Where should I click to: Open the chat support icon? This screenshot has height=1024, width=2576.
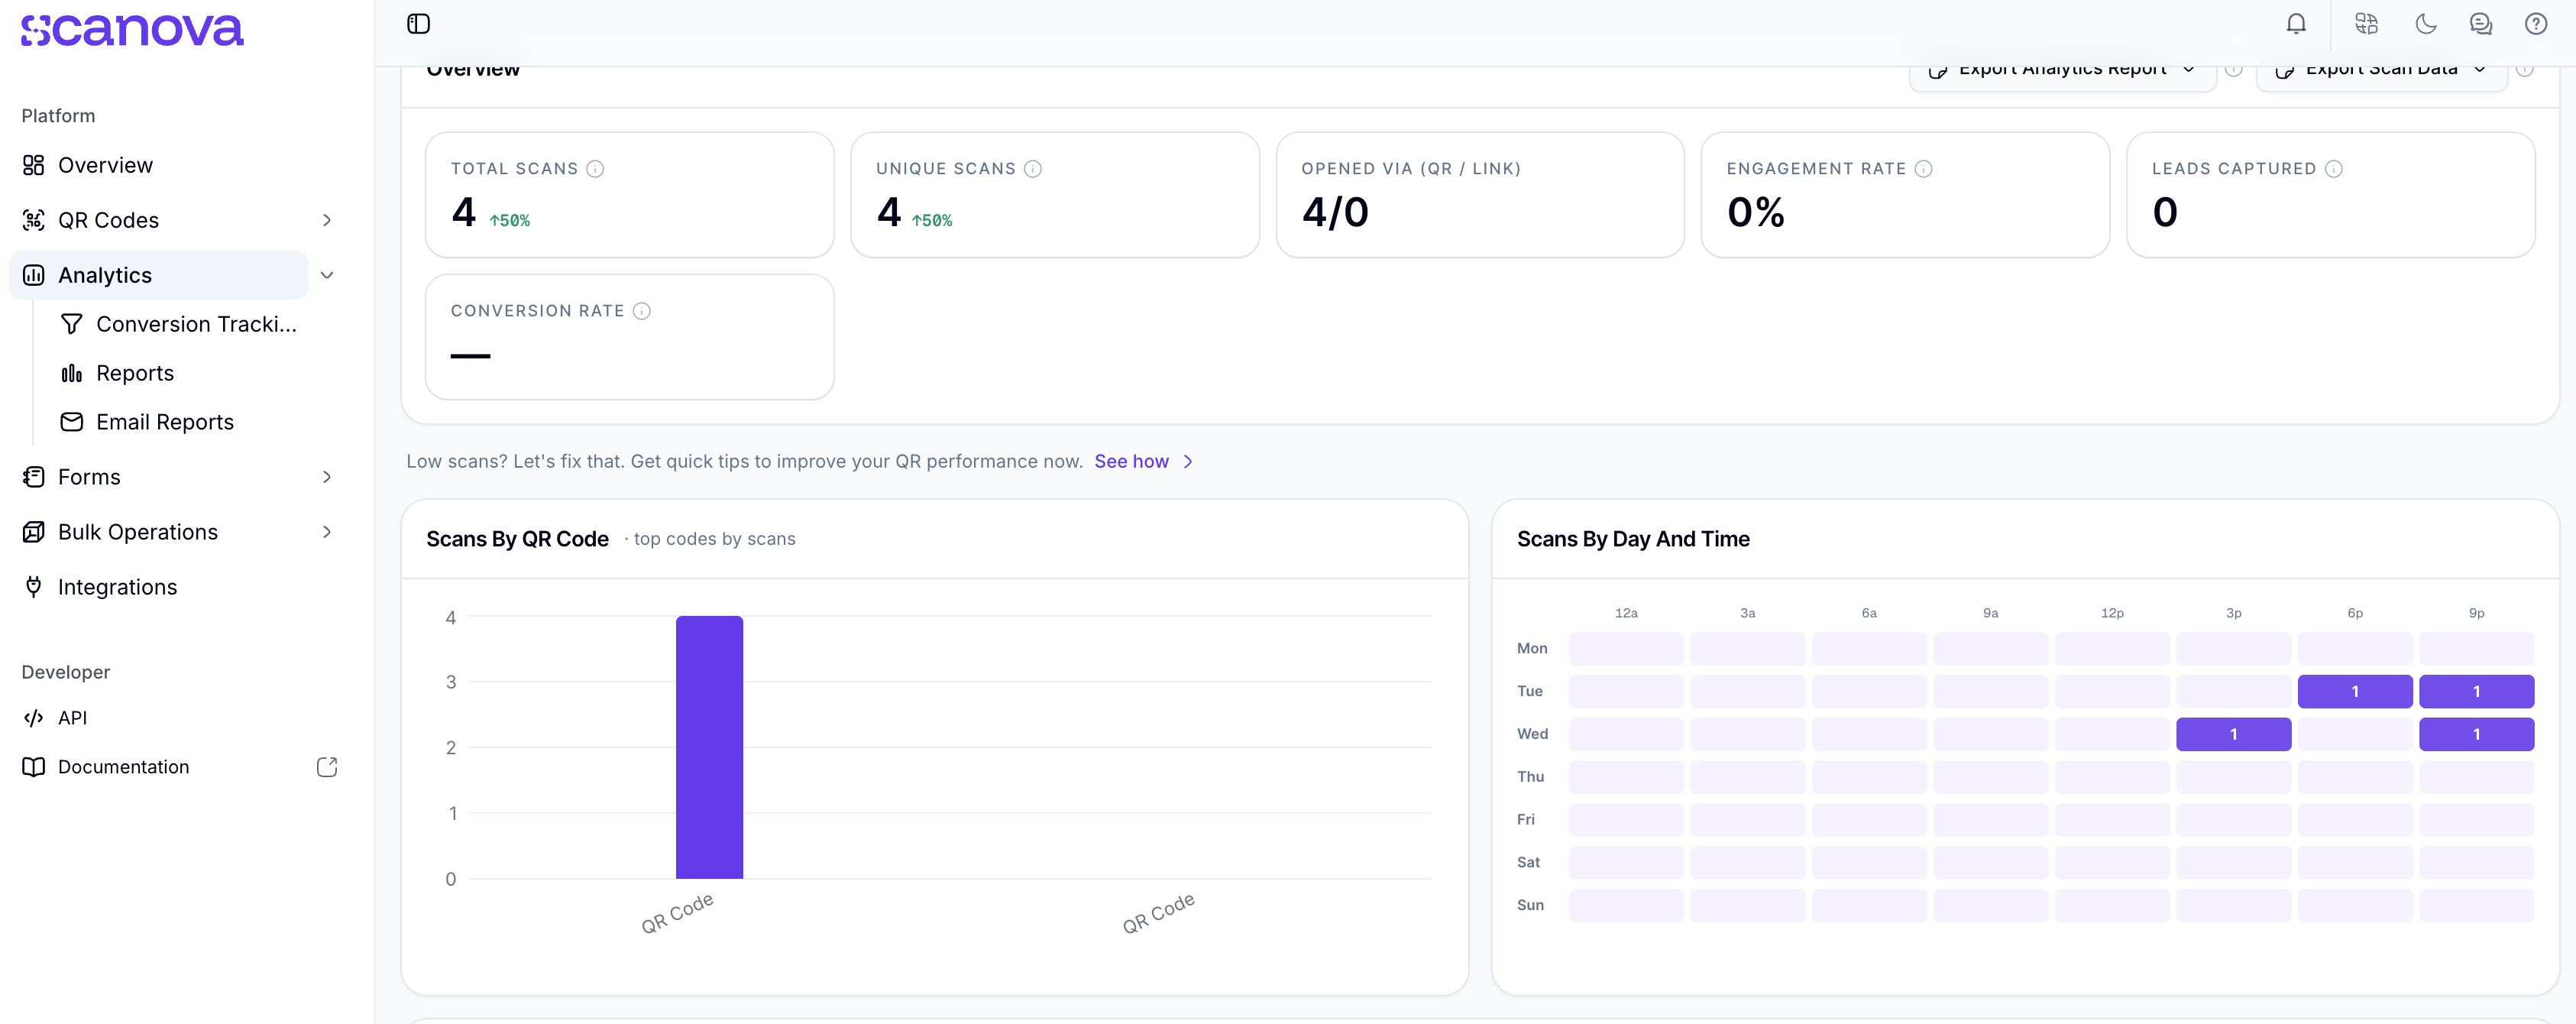tap(2480, 24)
